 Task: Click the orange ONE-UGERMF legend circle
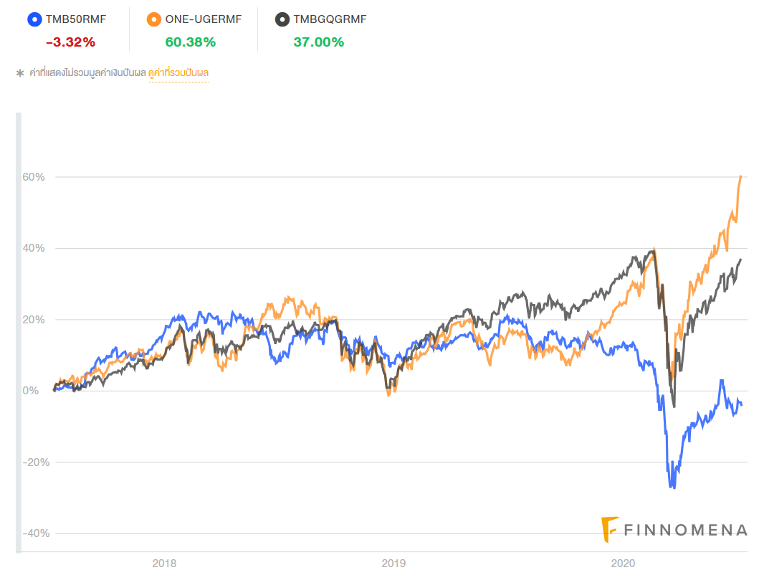[152, 19]
